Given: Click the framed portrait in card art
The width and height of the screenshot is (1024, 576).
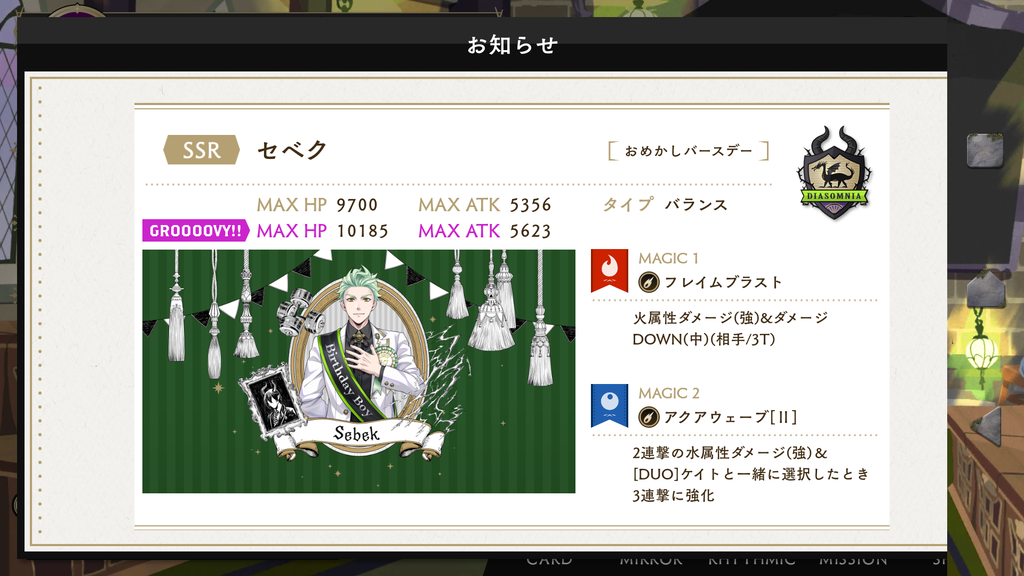Looking at the screenshot, I should point(271,398).
